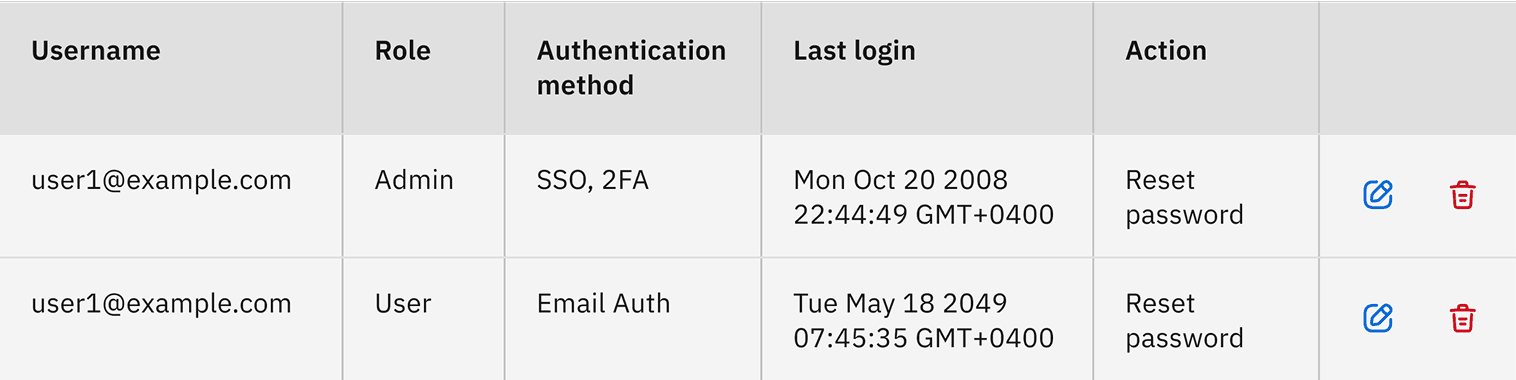Click the blank header cell above the edit icons

1417,68
